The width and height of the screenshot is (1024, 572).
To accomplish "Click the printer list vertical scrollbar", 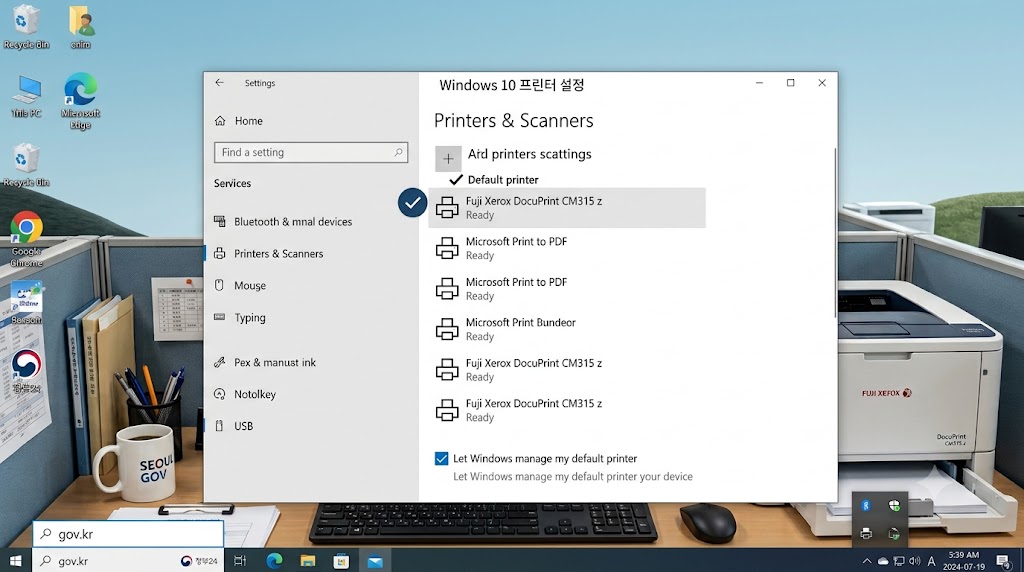I will click(x=835, y=233).
